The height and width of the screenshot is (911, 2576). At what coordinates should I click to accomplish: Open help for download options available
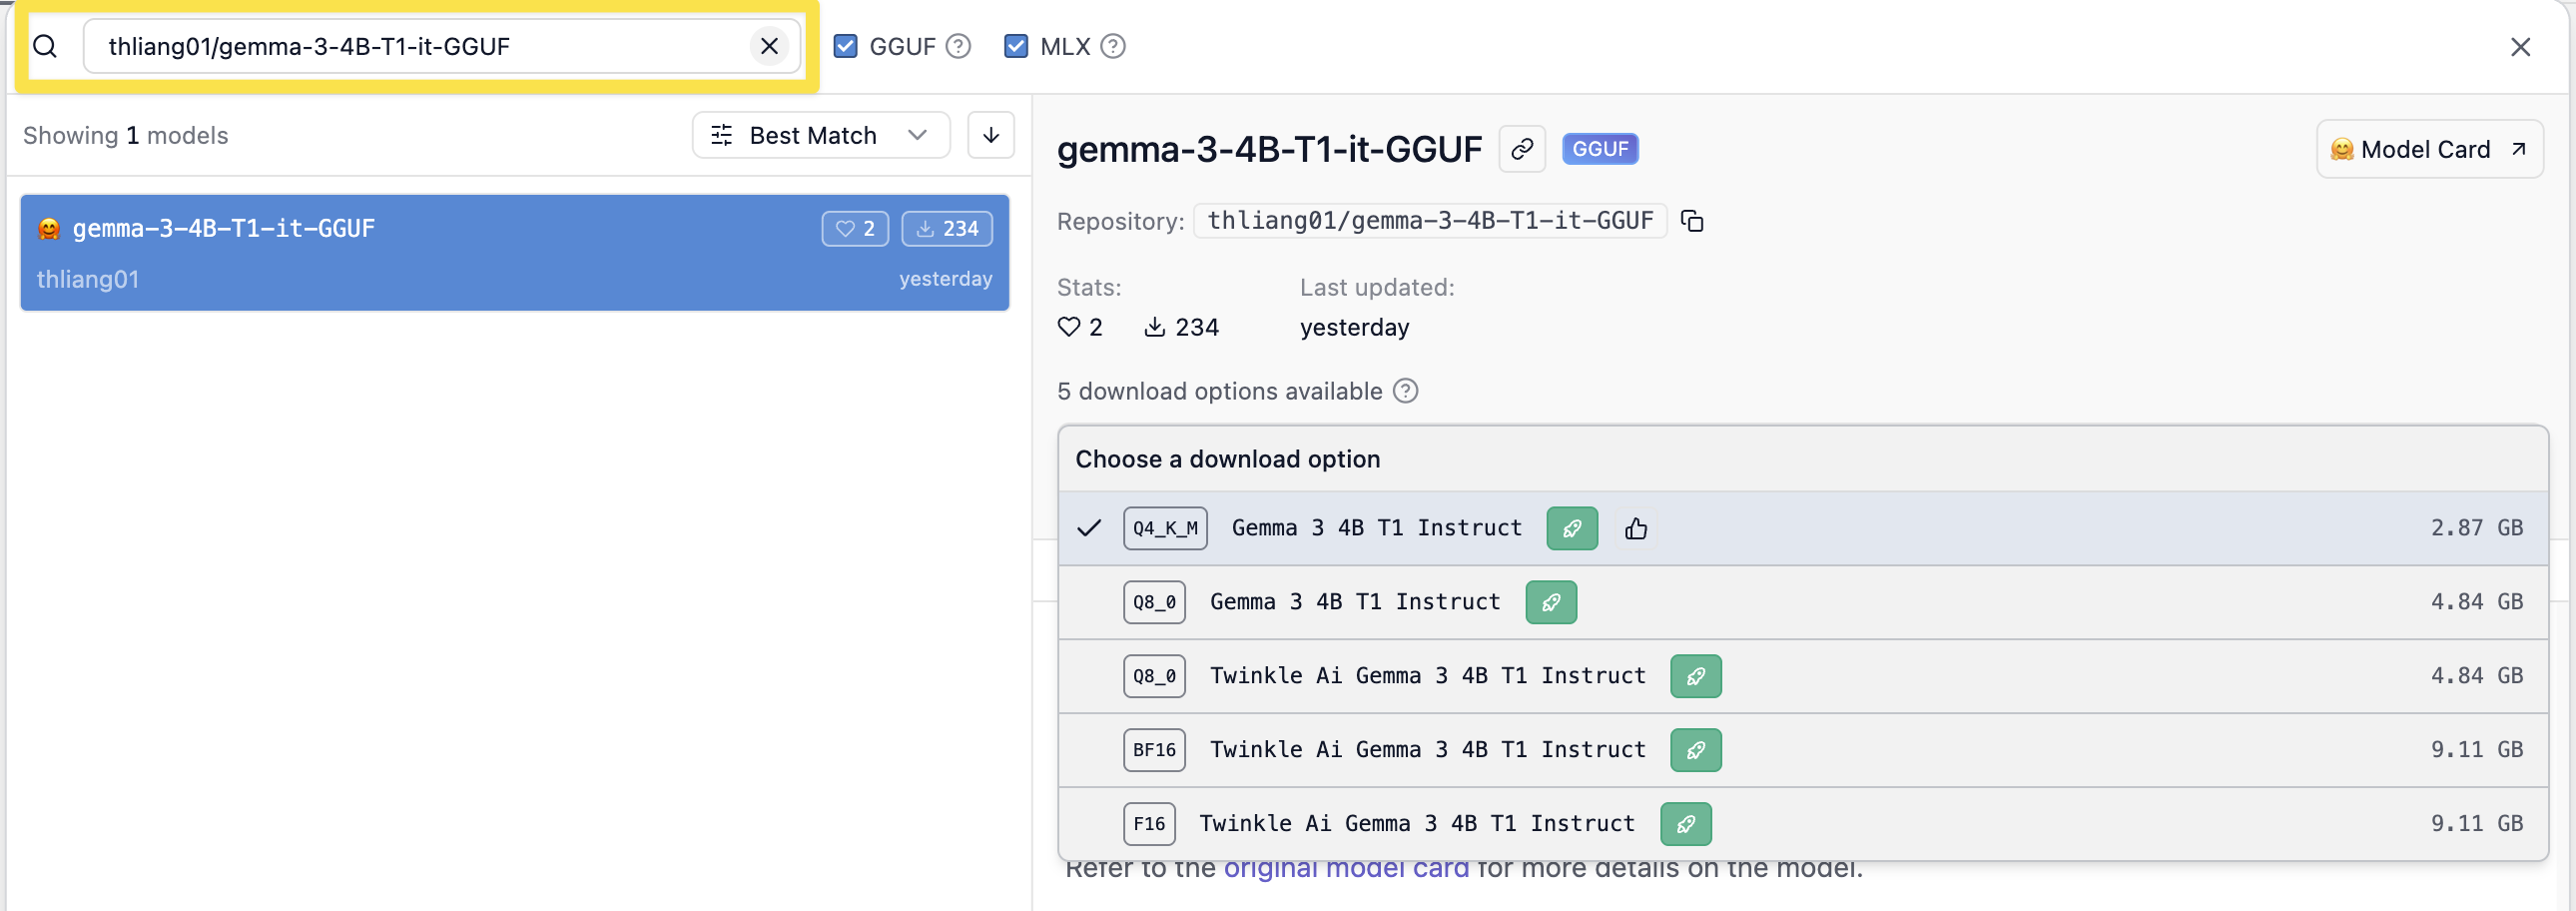click(1405, 391)
